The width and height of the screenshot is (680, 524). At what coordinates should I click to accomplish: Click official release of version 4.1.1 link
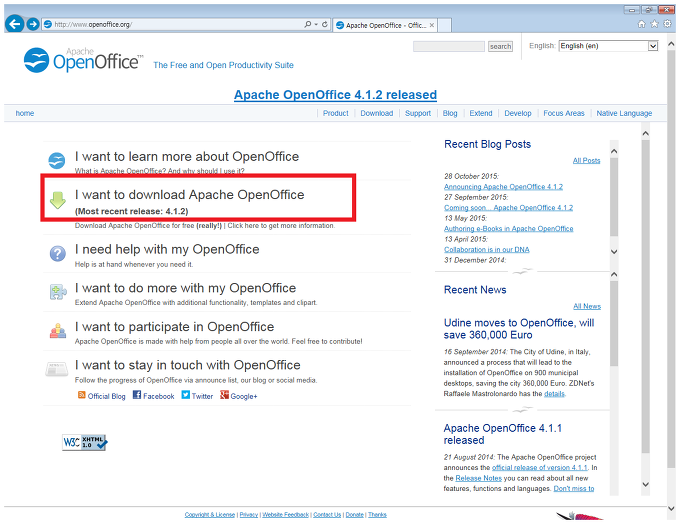click(539, 468)
